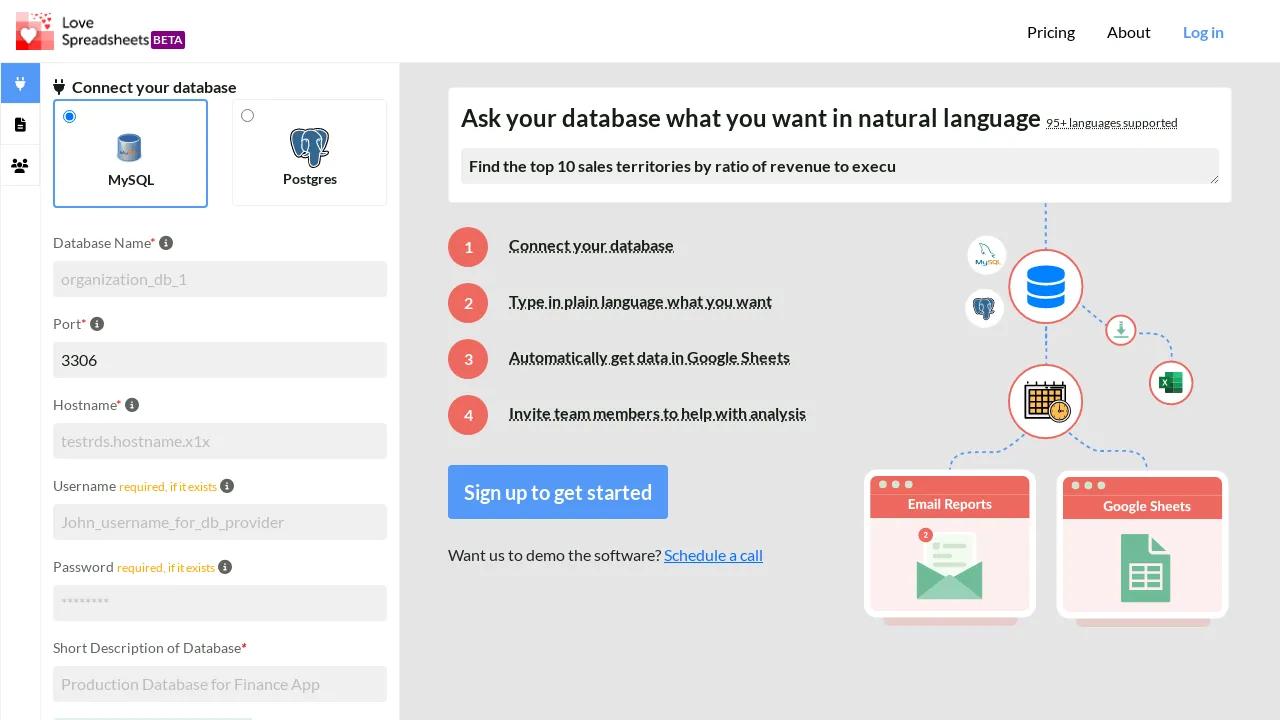Expand the Connect your database step
Image resolution: width=1280 pixels, height=720 pixels.
click(x=591, y=246)
